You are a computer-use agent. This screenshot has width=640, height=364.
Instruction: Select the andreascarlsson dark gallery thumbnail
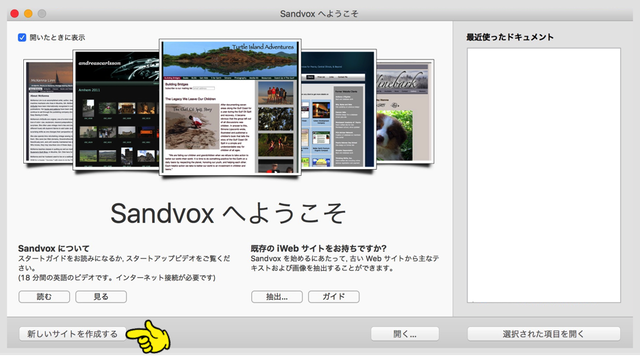(x=116, y=109)
